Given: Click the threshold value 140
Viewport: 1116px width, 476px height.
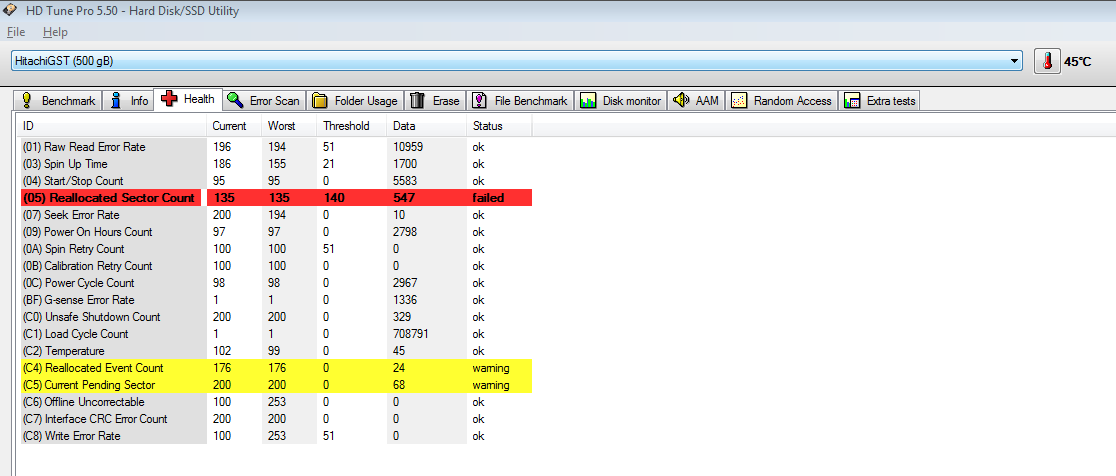Looking at the screenshot, I should pos(334,198).
